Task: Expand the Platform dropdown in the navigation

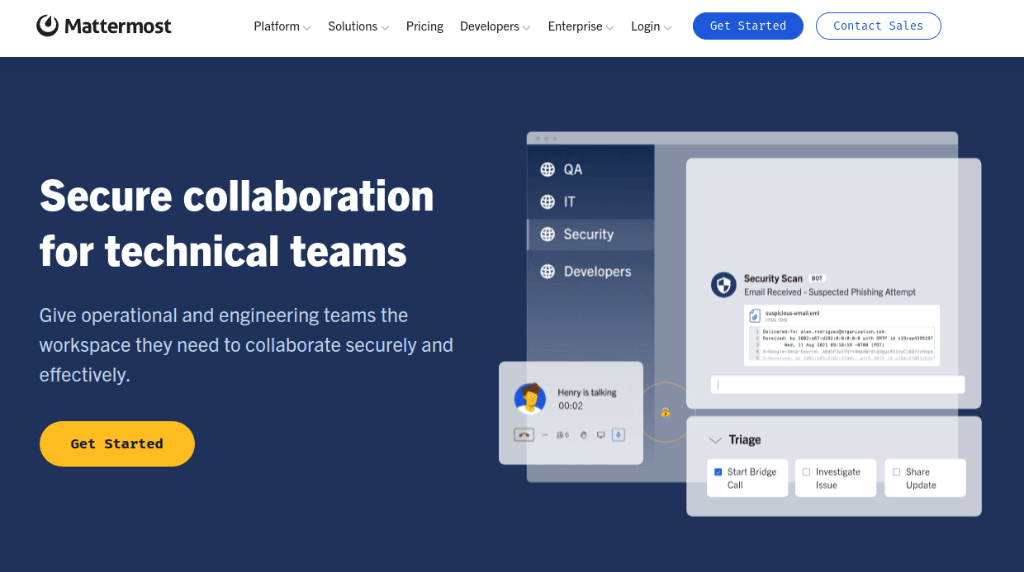Action: [282, 27]
